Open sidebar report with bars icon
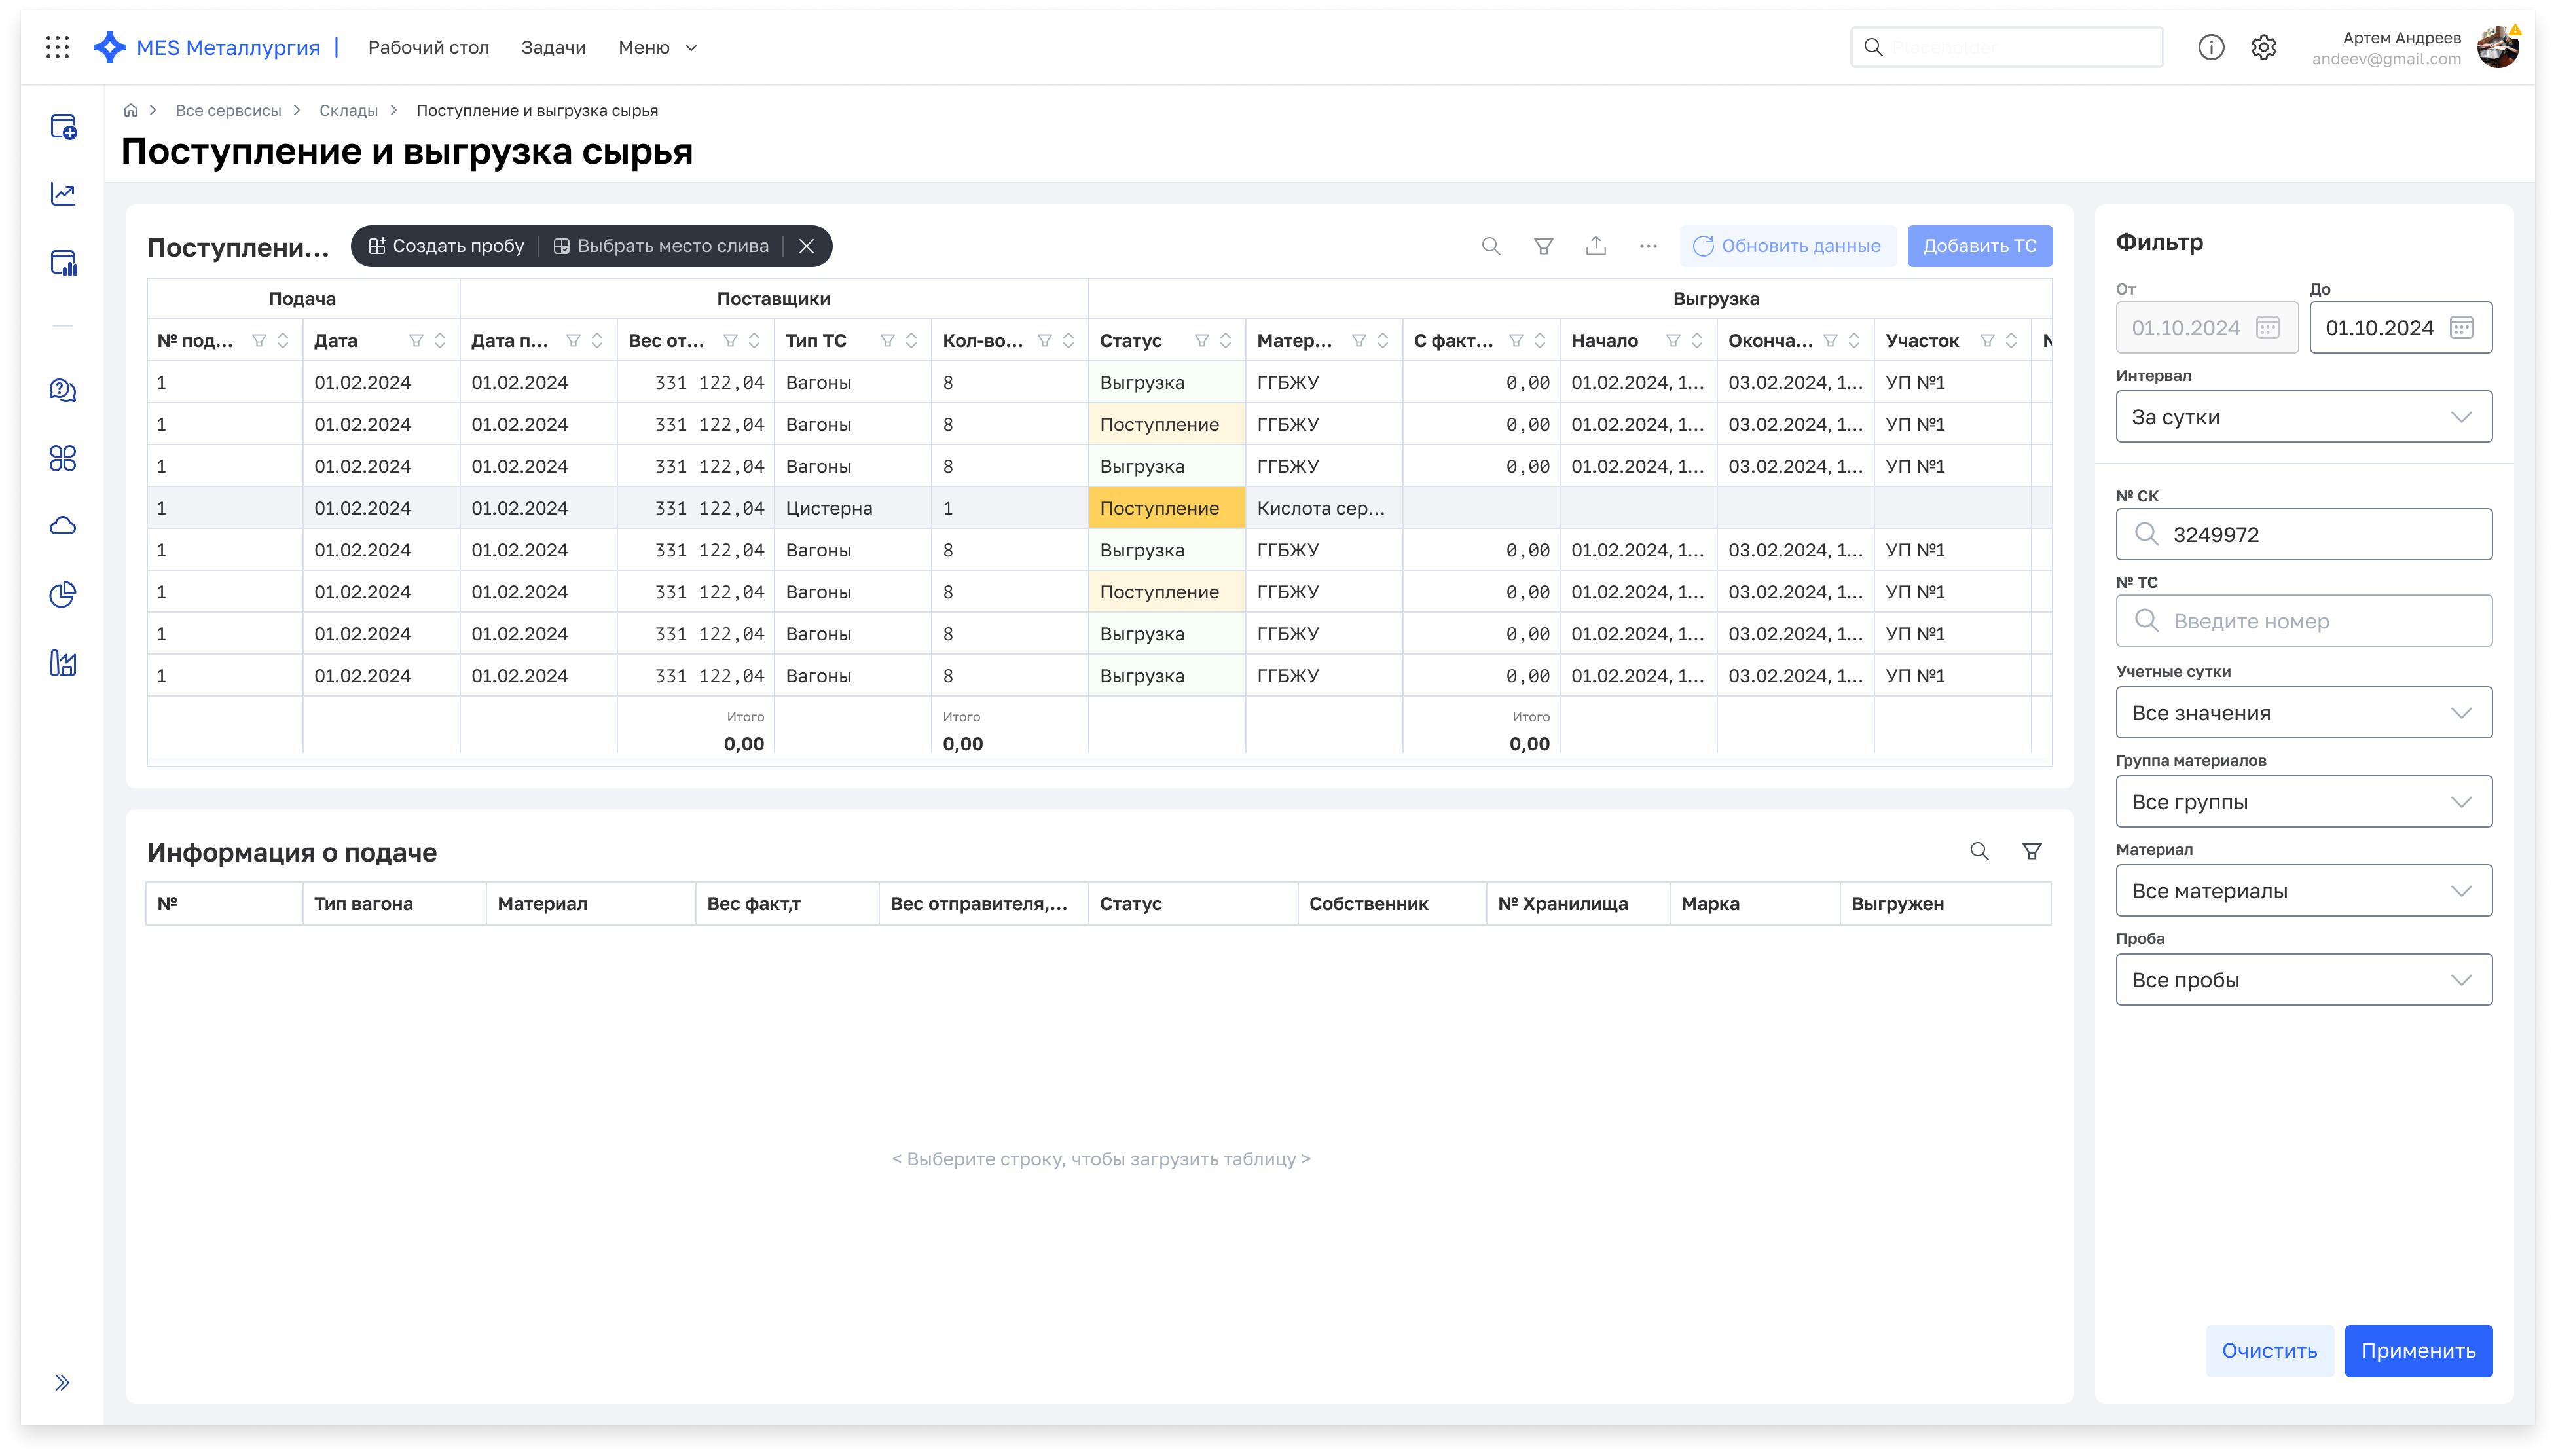The image size is (2556, 1456). [63, 262]
